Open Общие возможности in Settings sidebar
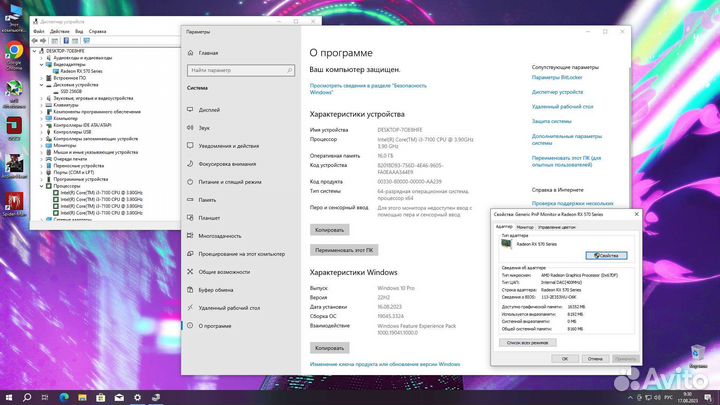The width and height of the screenshot is (720, 405). 224,272
